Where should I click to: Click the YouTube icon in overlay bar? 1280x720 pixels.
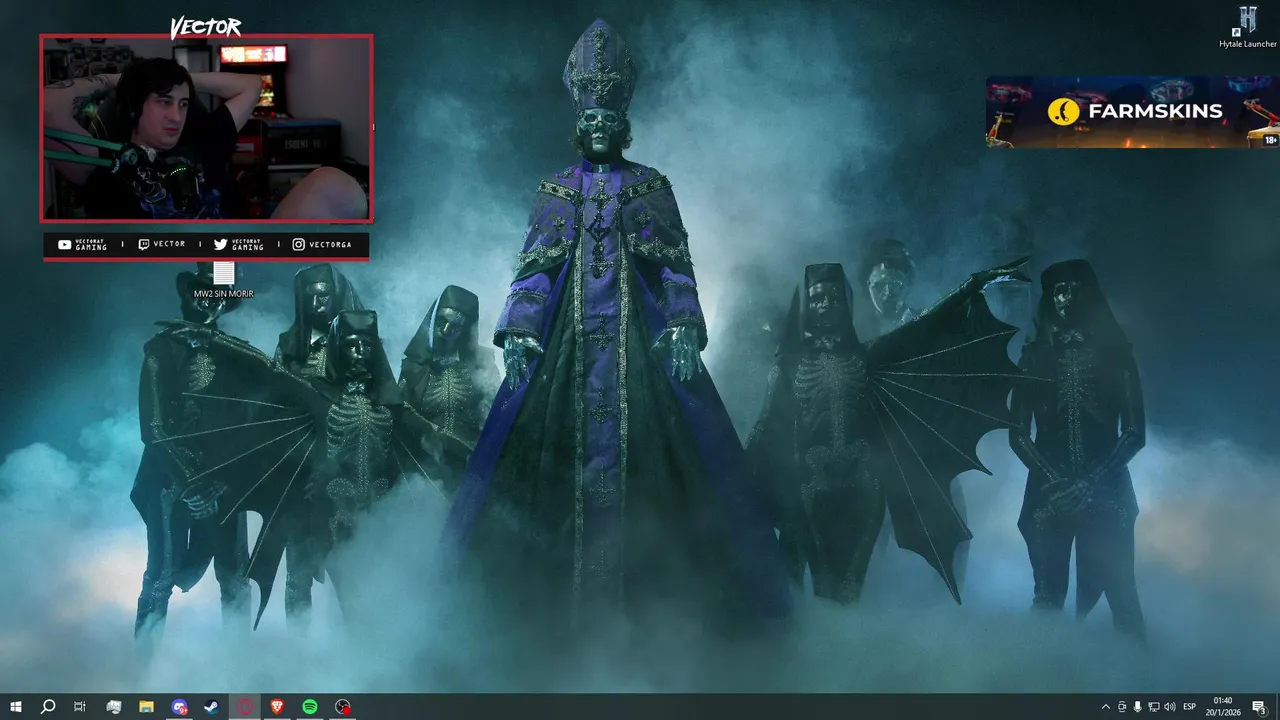(x=64, y=244)
